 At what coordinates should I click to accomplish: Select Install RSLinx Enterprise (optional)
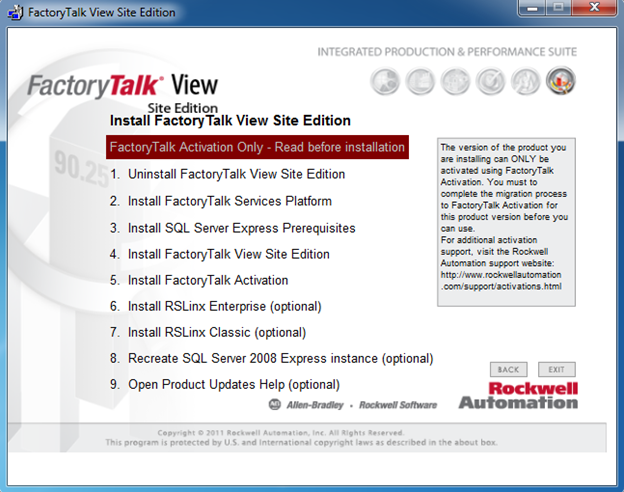point(216,307)
